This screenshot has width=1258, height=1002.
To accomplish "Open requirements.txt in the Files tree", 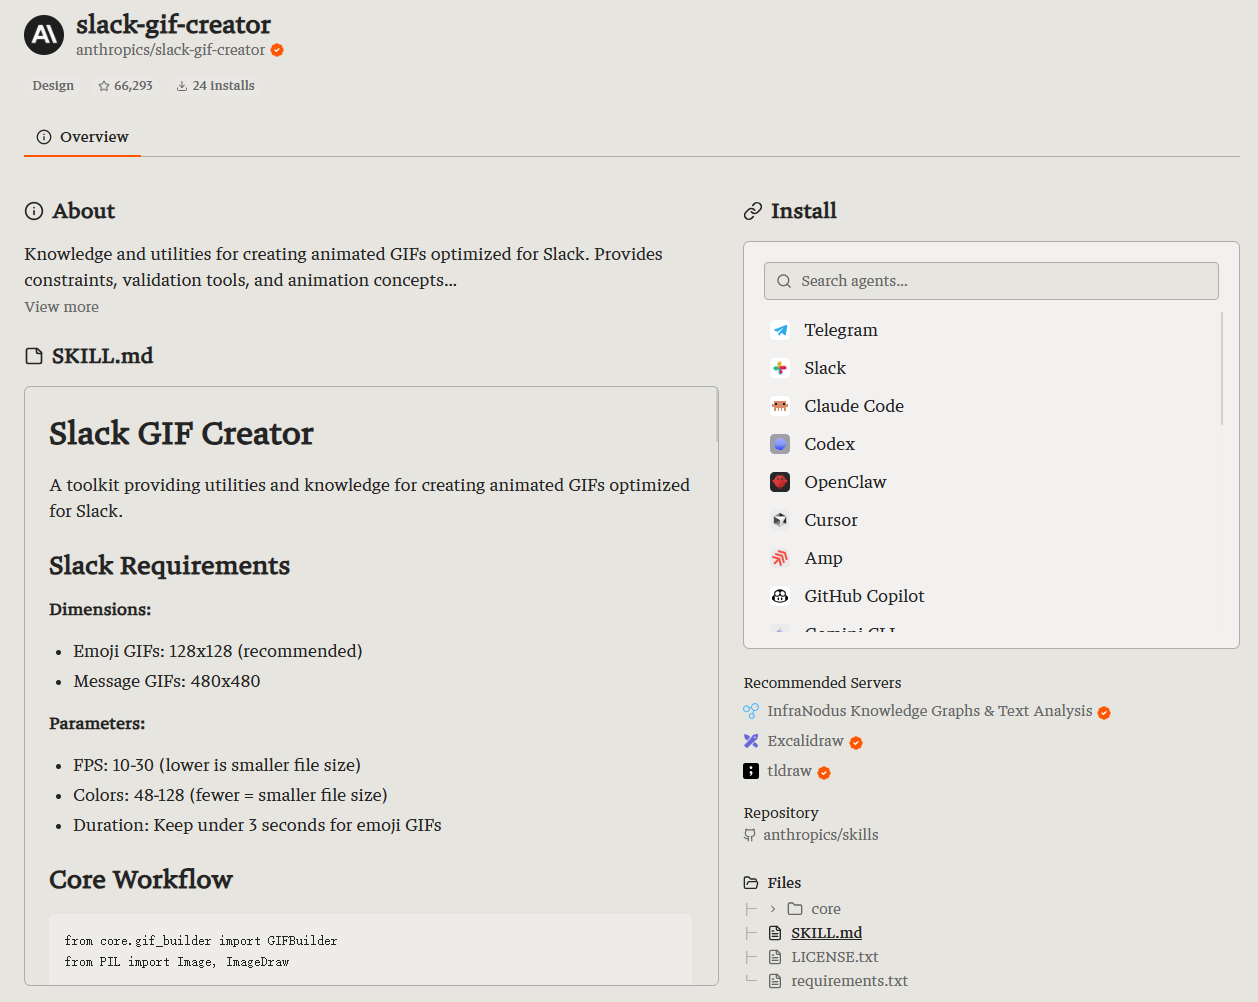I will [850, 981].
